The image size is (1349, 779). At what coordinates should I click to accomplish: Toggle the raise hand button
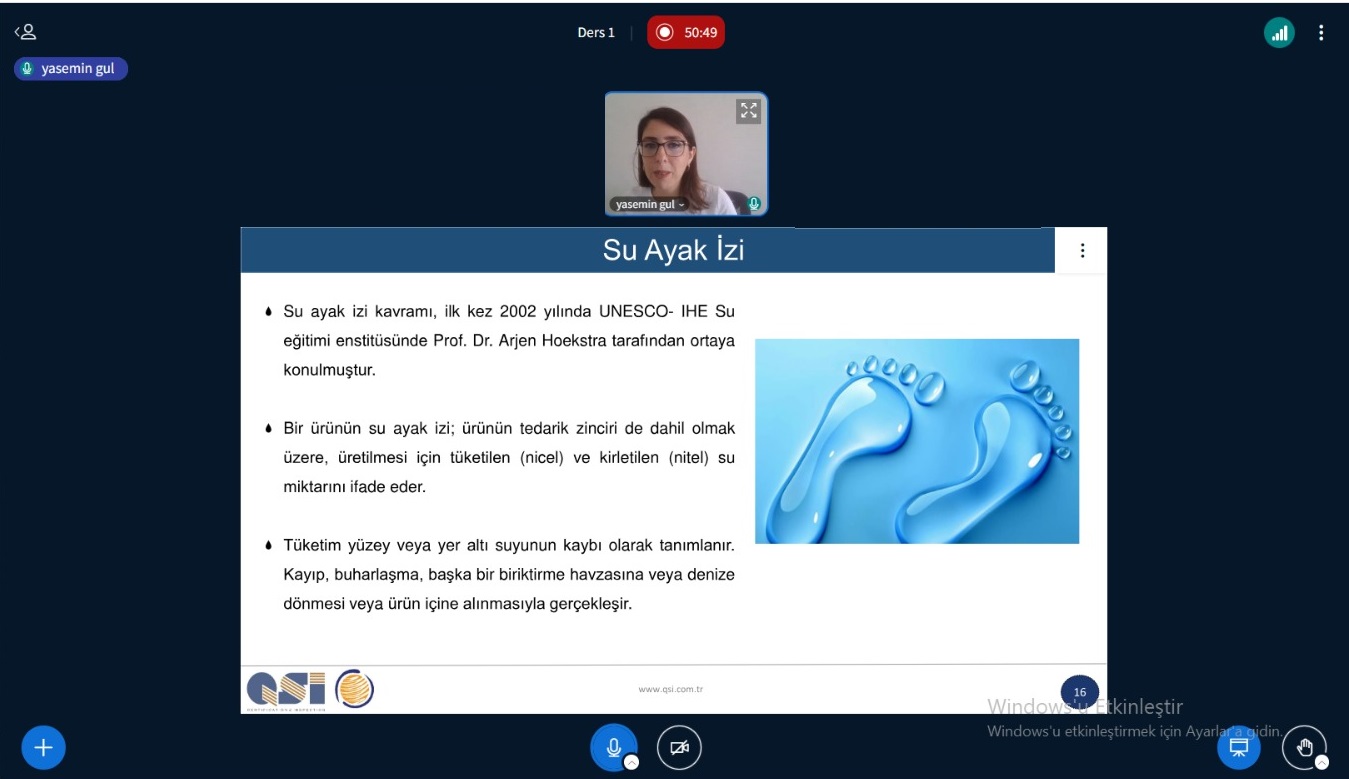[x=1304, y=747]
